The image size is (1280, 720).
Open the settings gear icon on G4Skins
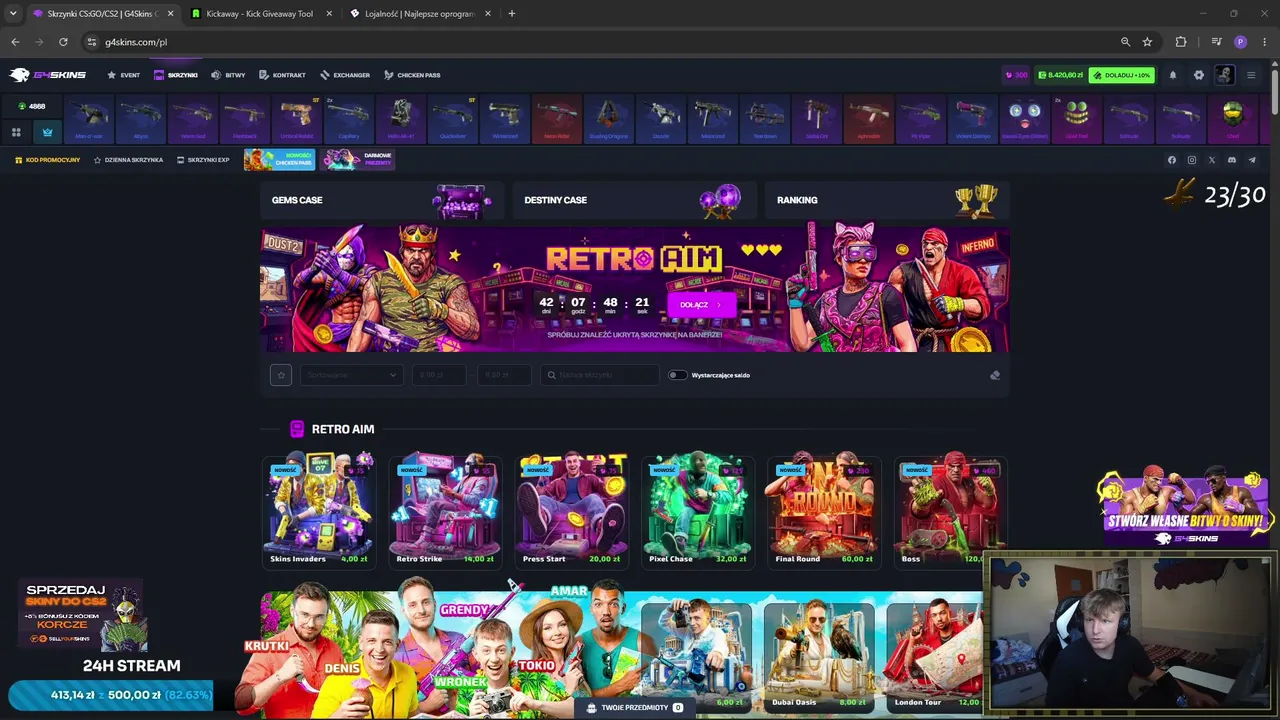click(x=1199, y=75)
